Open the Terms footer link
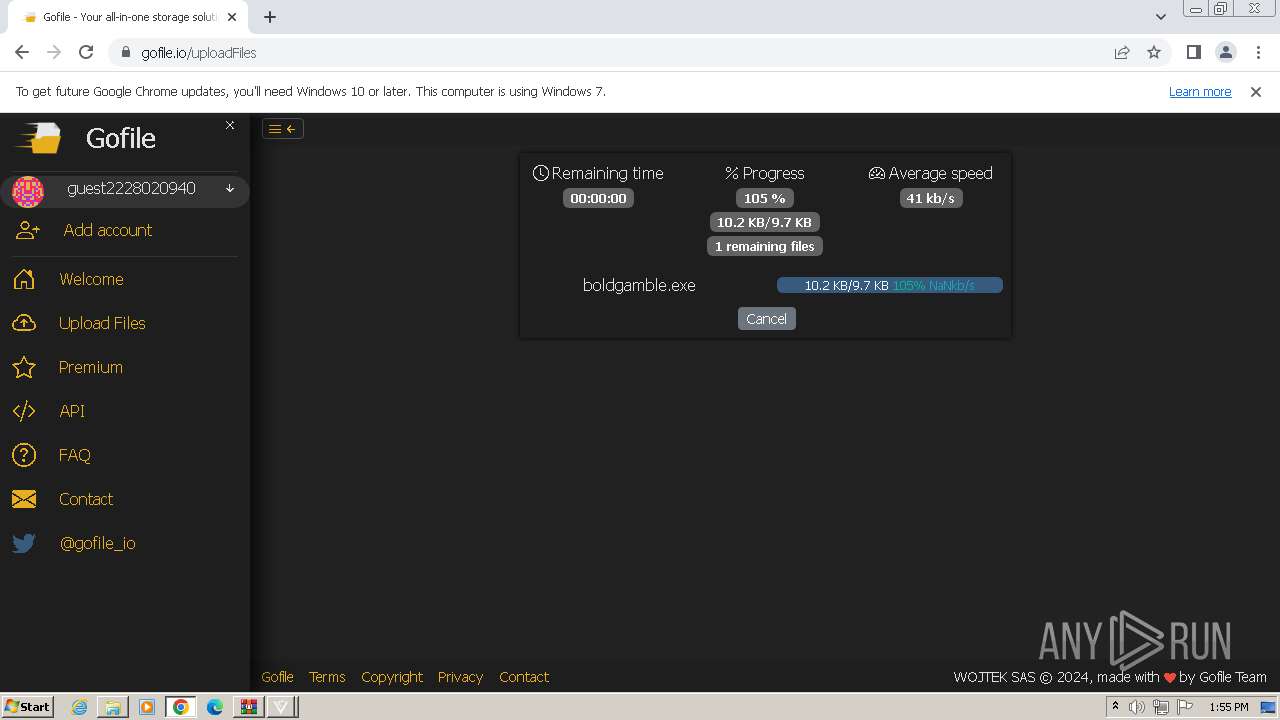Screen dimensions: 1280x720 tap(327, 677)
